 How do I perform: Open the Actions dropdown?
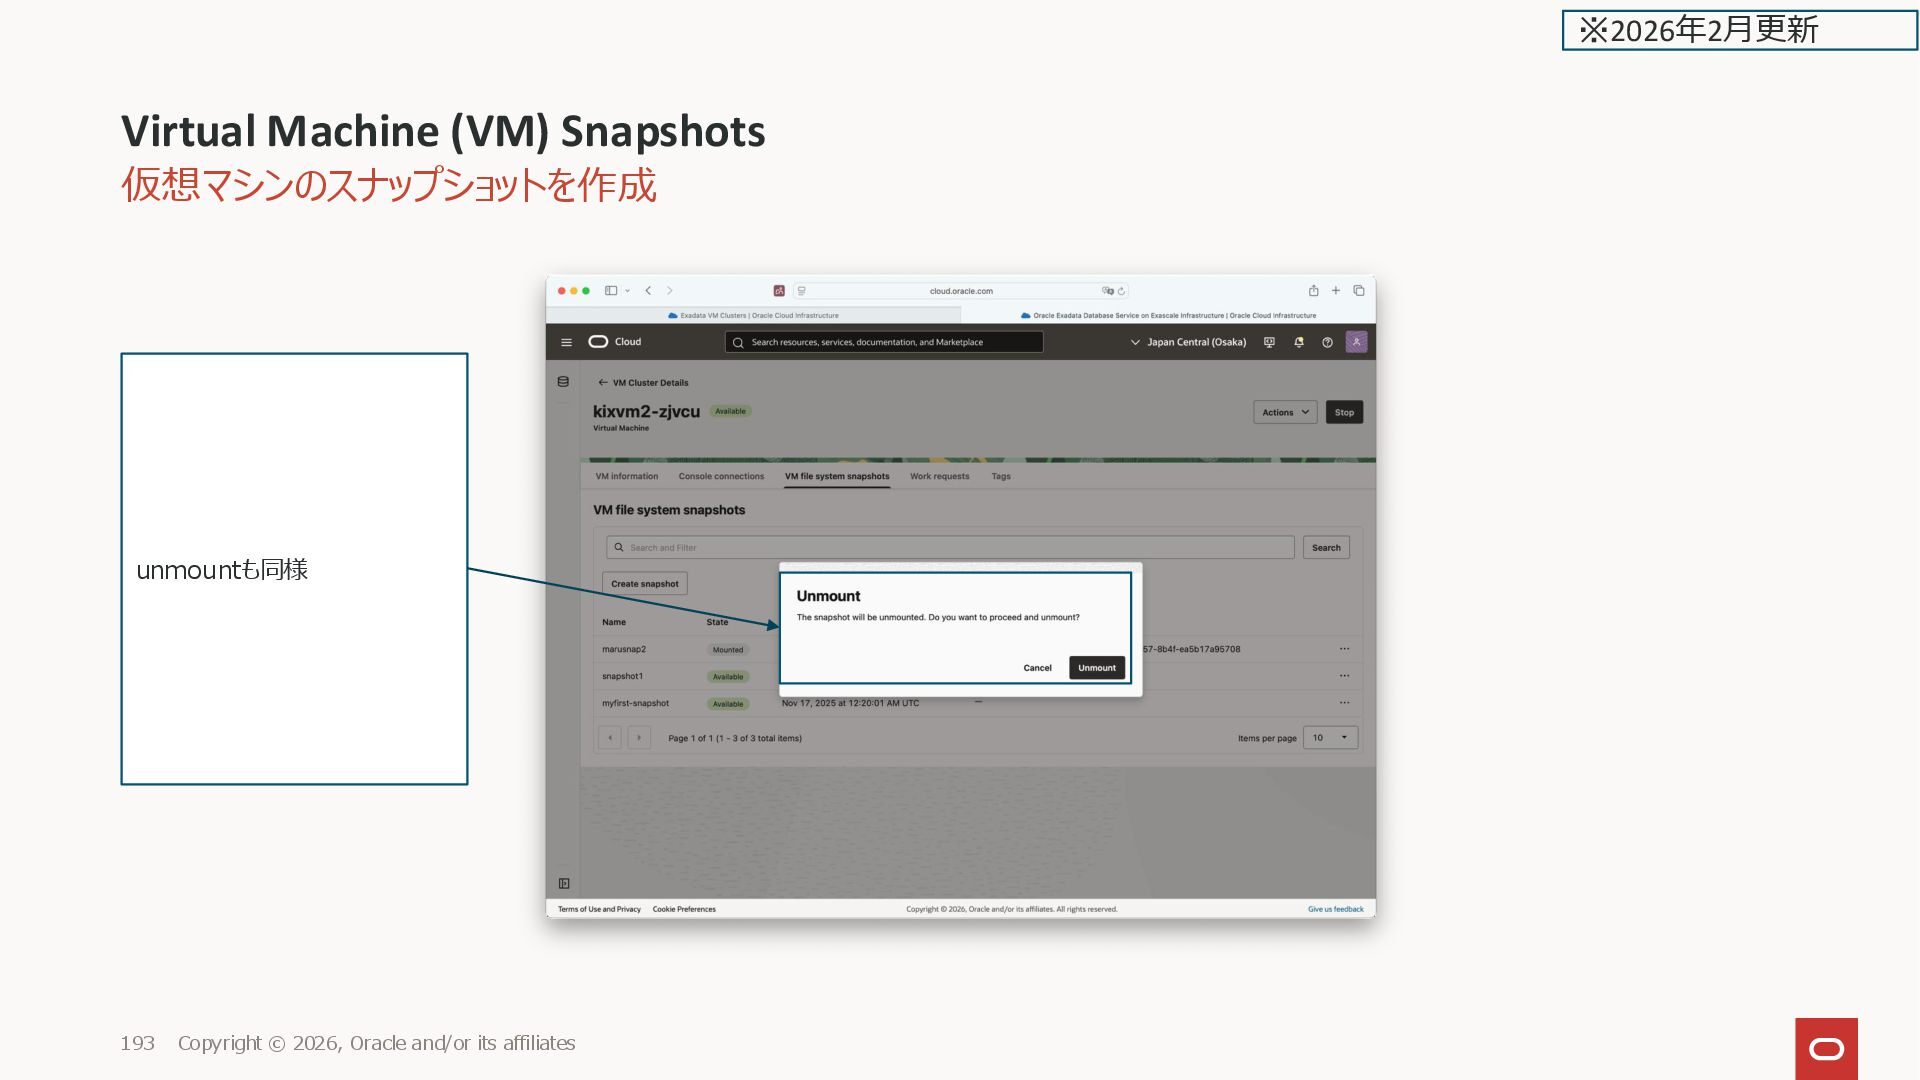point(1284,412)
